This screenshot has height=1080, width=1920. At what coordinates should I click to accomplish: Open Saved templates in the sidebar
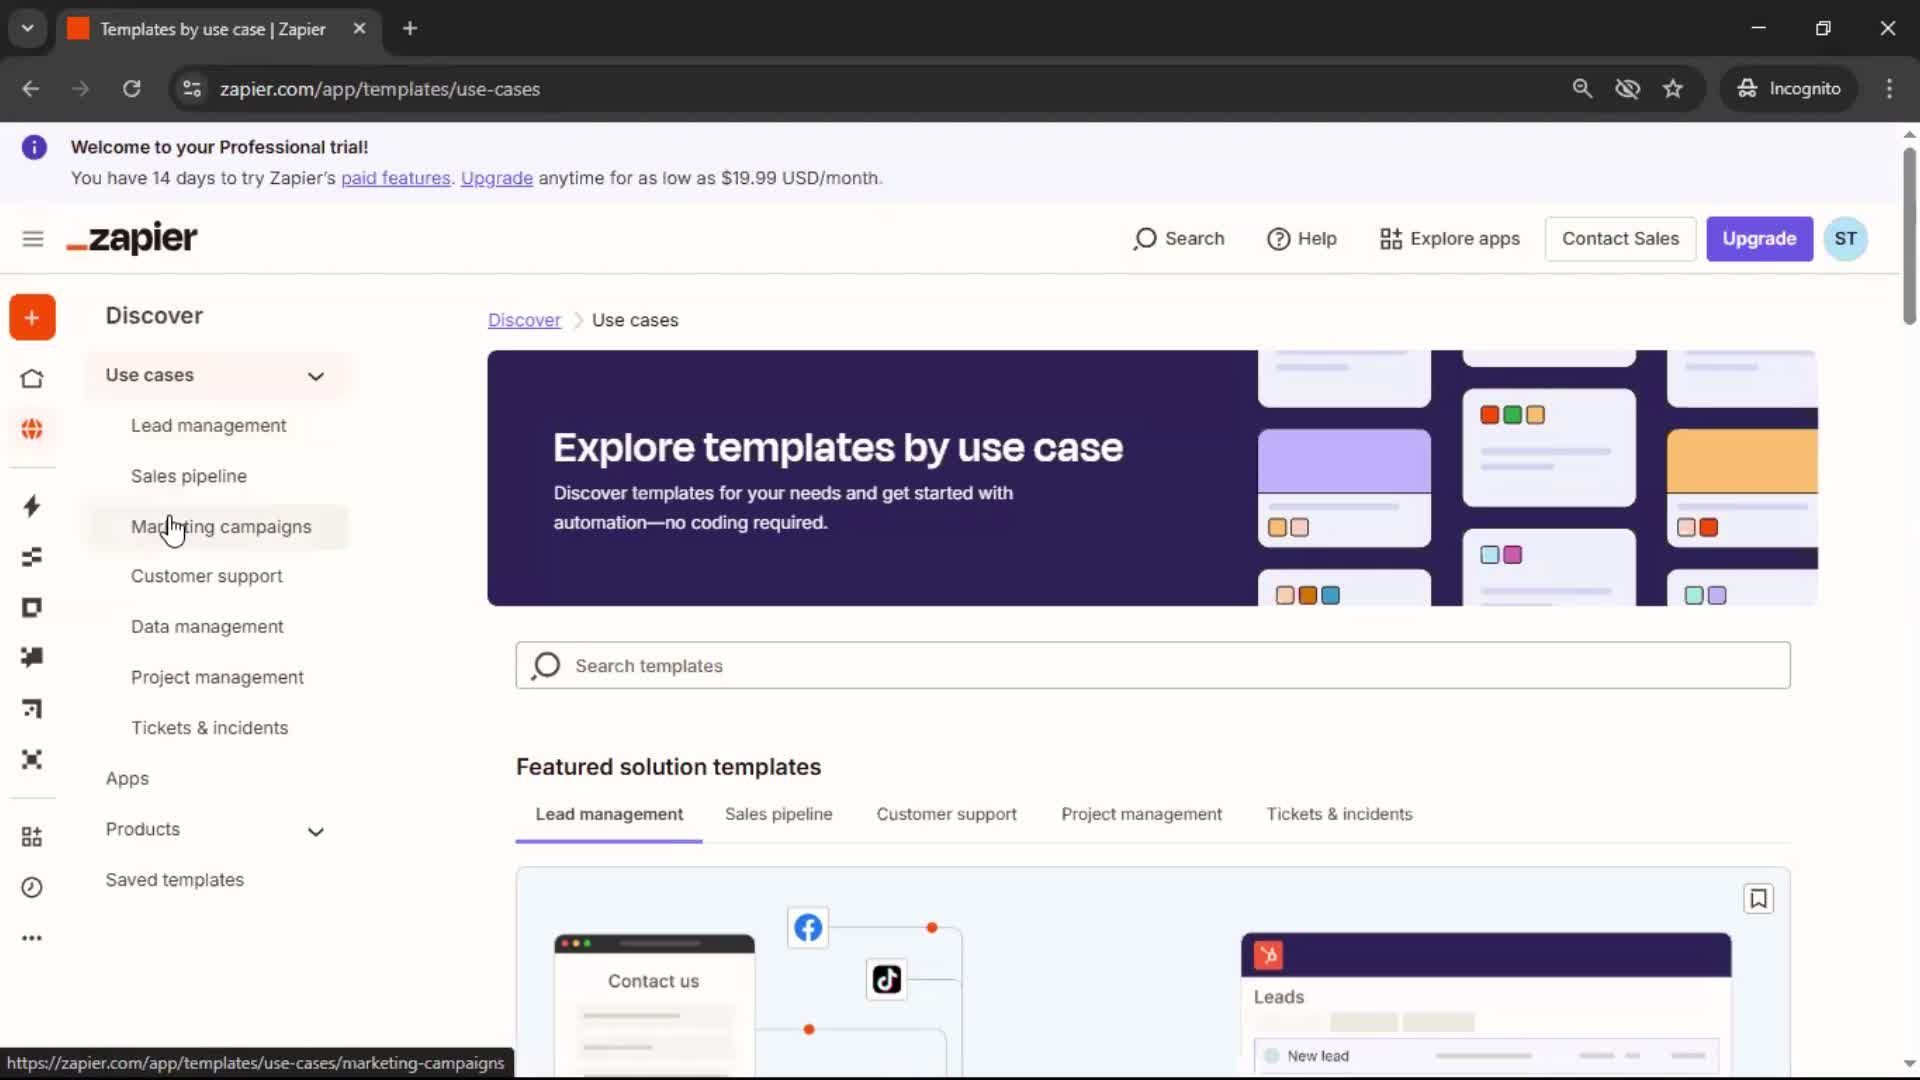click(175, 880)
